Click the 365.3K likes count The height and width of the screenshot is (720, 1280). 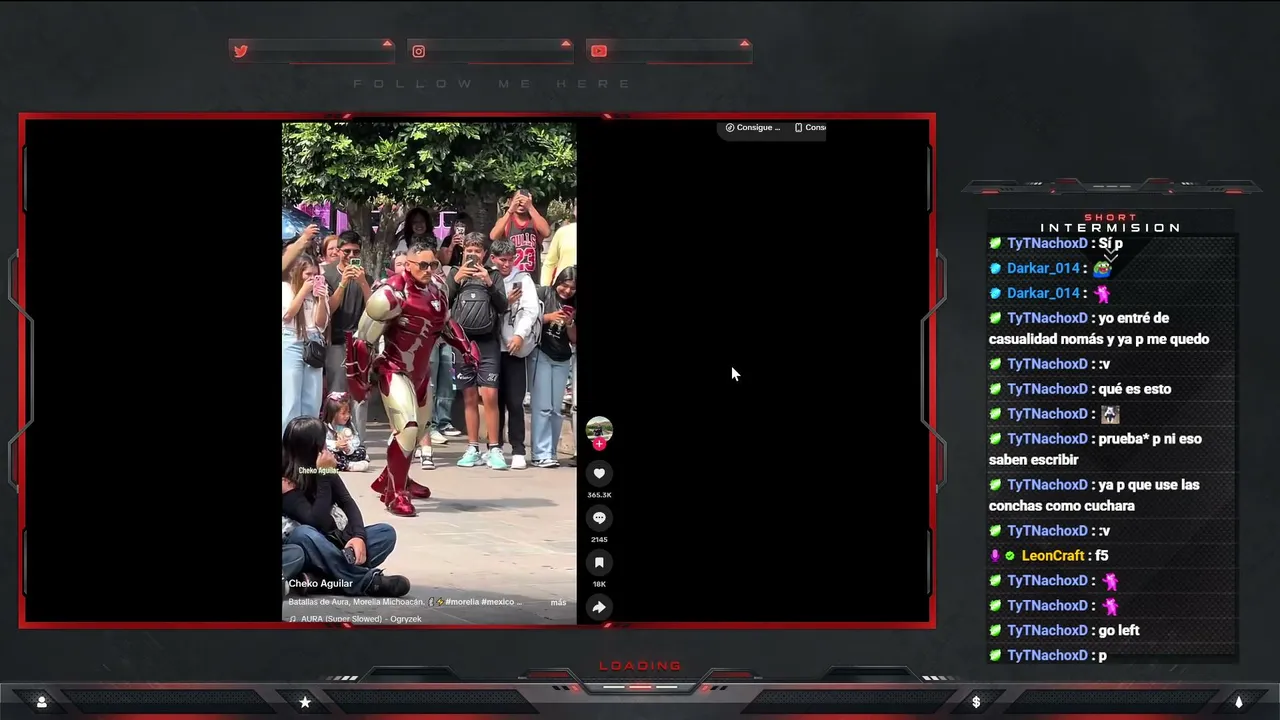pos(599,495)
